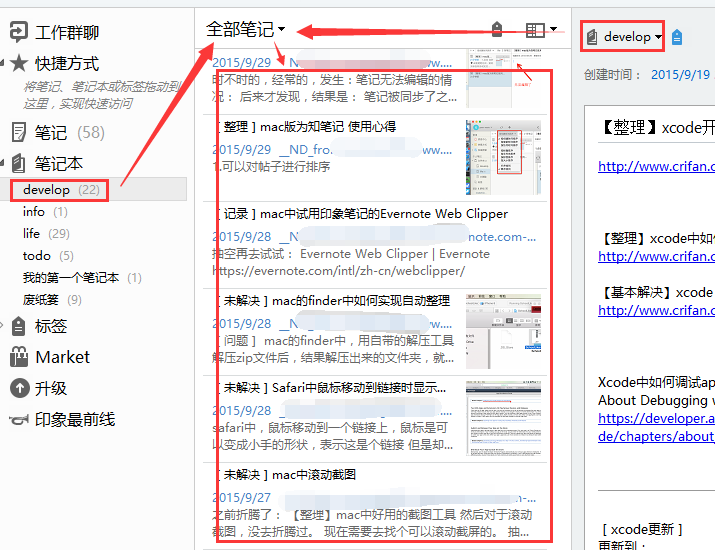The height and width of the screenshot is (550, 715).
Task: Select the info (1) notebook
Action: [45, 212]
